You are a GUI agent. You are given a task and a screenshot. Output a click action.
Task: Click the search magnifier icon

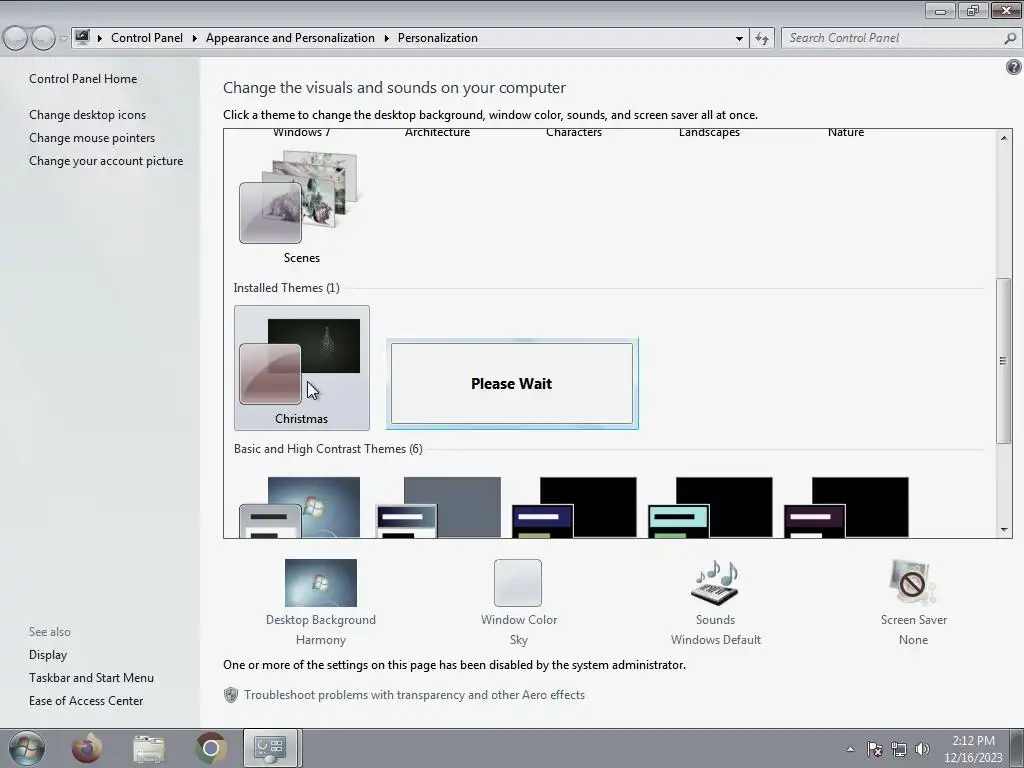click(x=1010, y=39)
